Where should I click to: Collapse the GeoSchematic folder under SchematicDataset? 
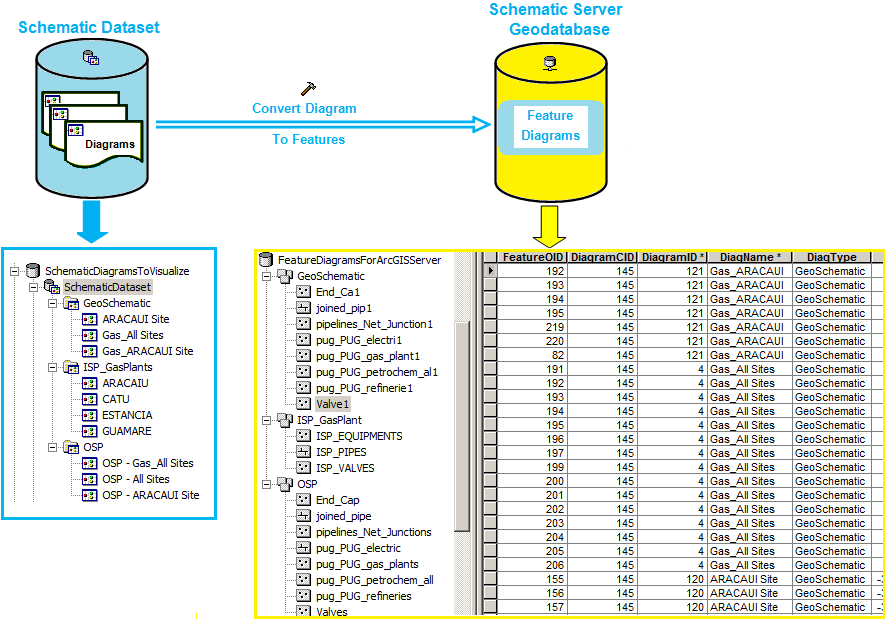pyautogui.click(x=52, y=303)
